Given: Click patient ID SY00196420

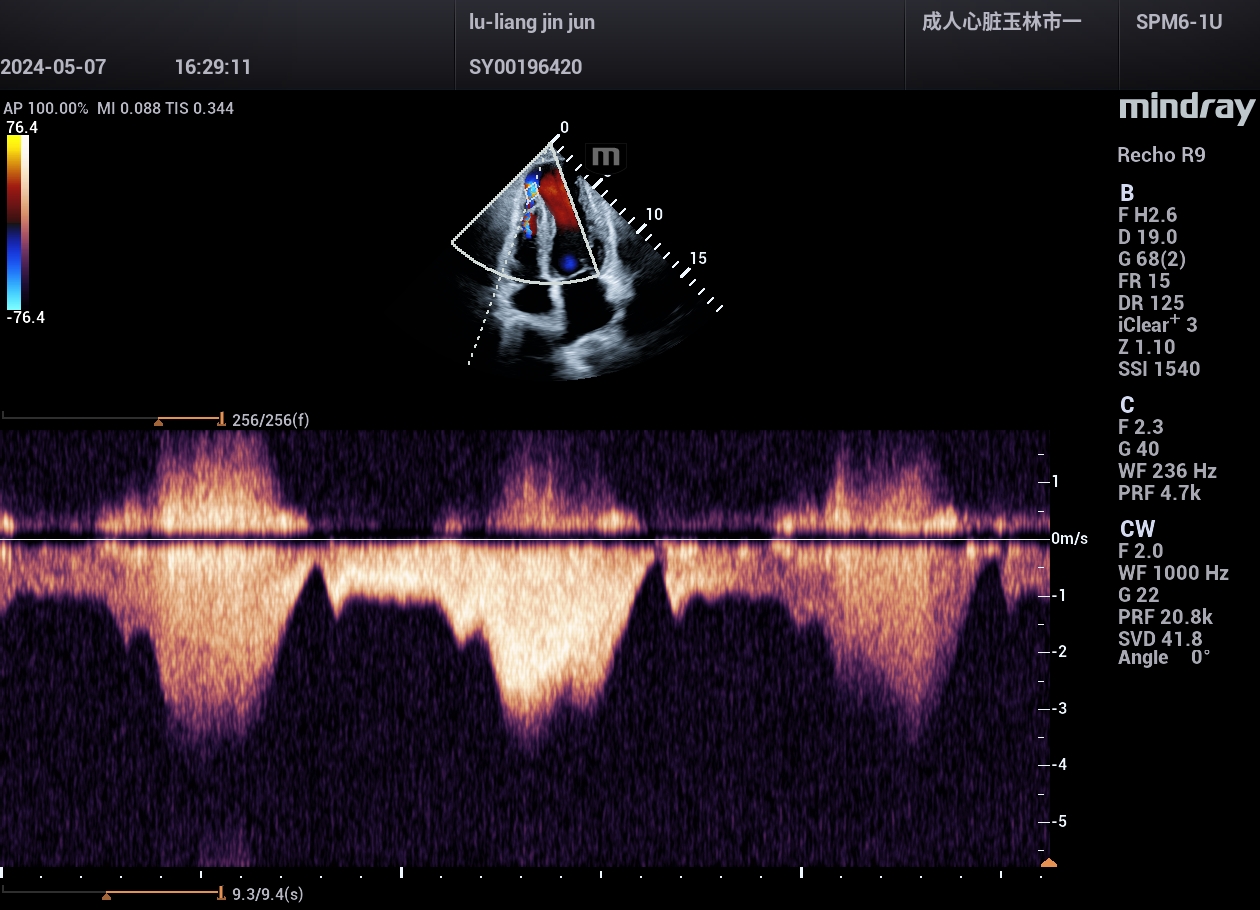Looking at the screenshot, I should [525, 67].
